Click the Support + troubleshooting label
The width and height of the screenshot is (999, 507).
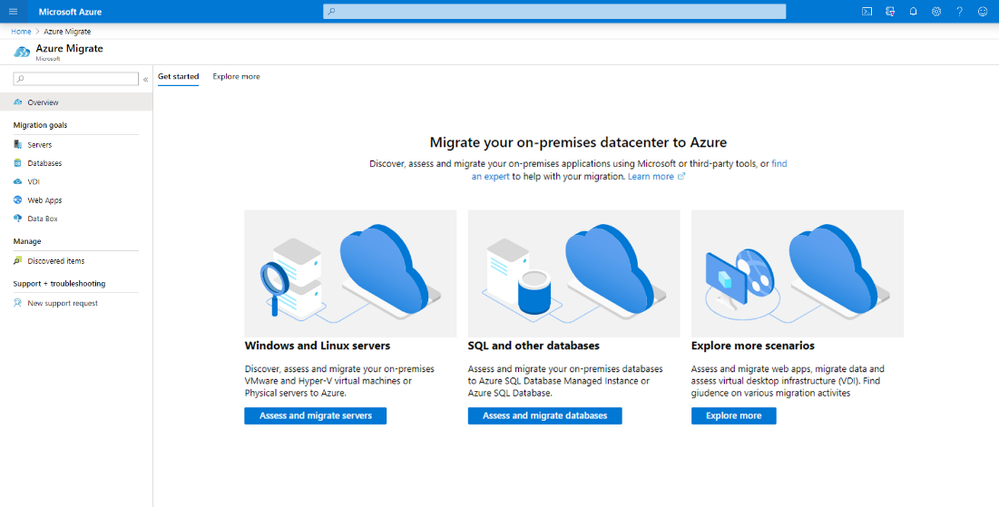59,284
